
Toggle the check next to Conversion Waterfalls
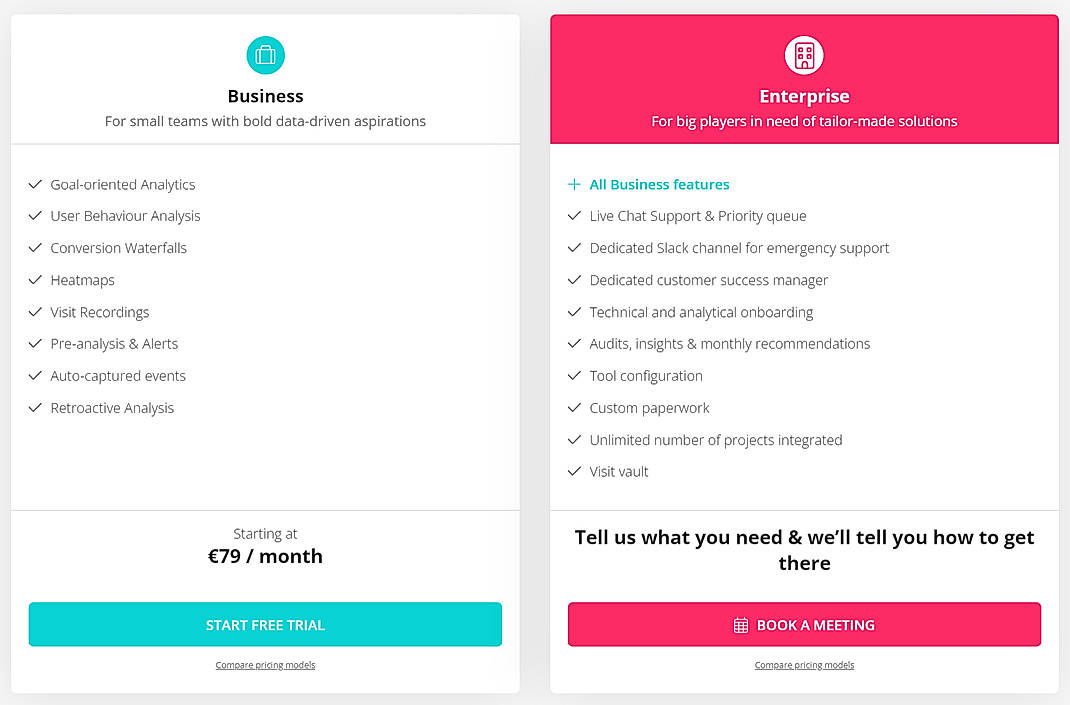[33, 248]
